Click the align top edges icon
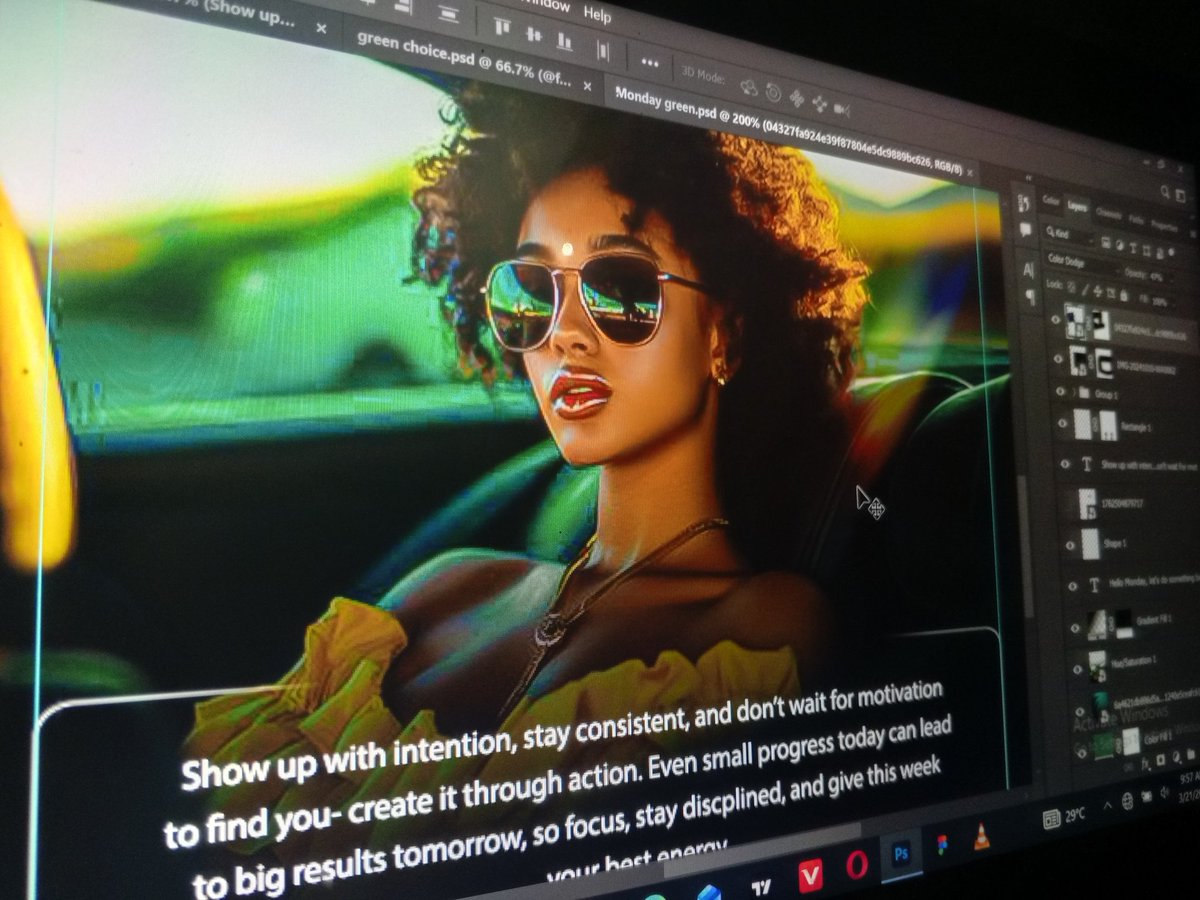 point(500,27)
